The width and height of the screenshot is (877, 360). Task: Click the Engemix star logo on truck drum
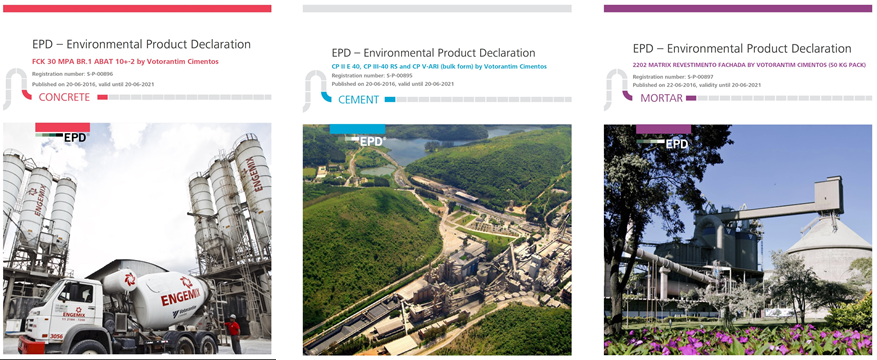pos(186,282)
